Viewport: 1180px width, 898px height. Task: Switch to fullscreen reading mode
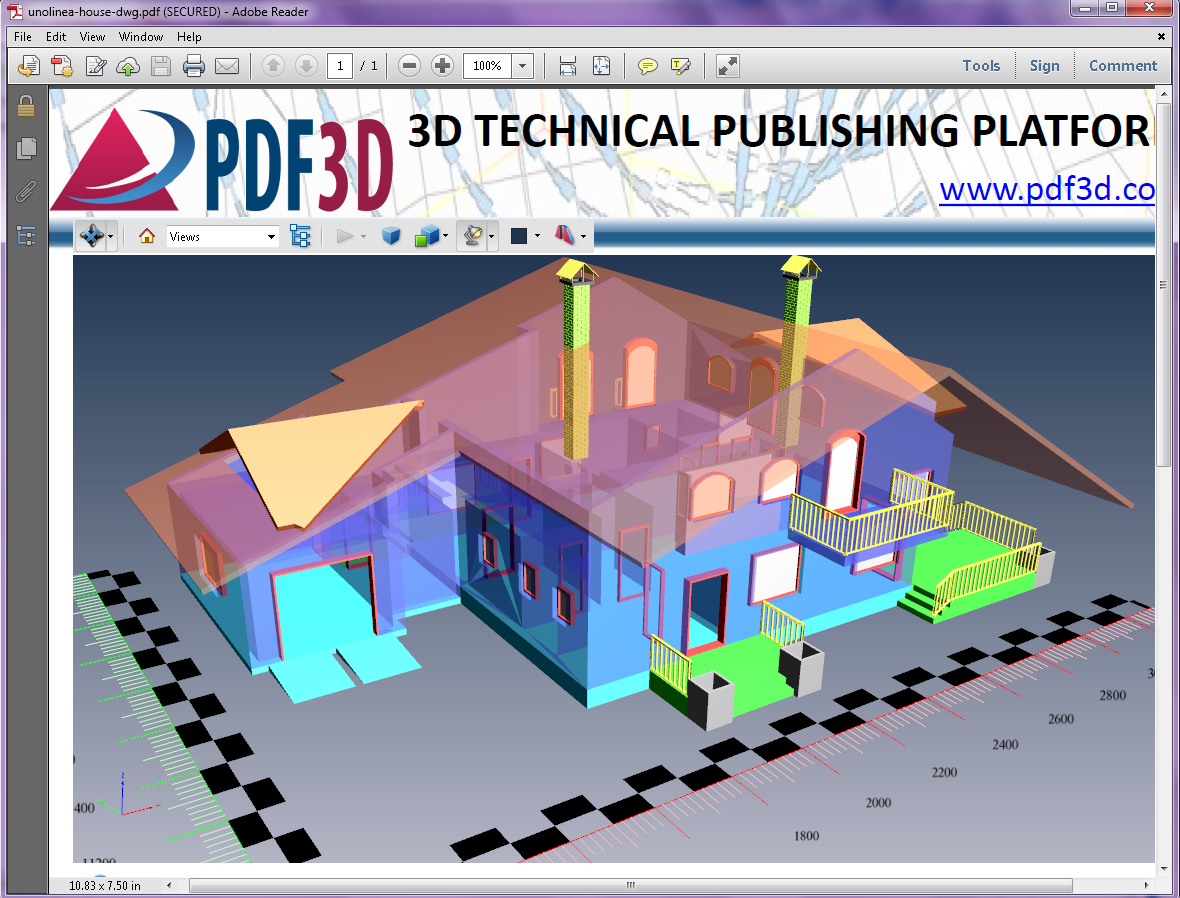click(724, 66)
